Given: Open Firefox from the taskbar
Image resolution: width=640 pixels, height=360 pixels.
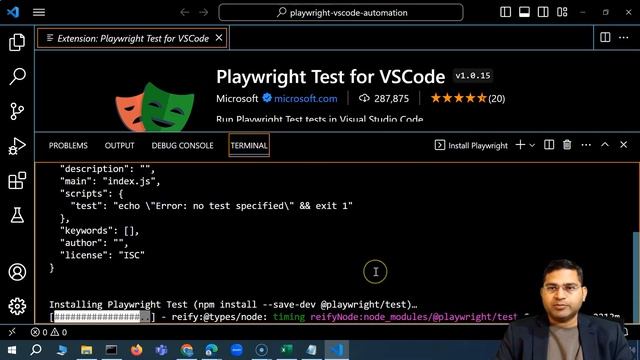Looking at the screenshot, I should [136, 350].
